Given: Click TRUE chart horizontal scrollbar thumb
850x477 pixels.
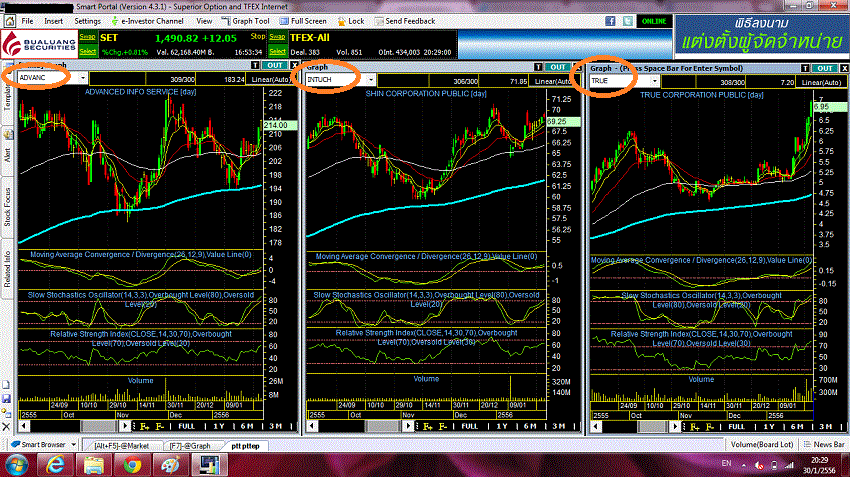Looking at the screenshot, I should [x=655, y=427].
